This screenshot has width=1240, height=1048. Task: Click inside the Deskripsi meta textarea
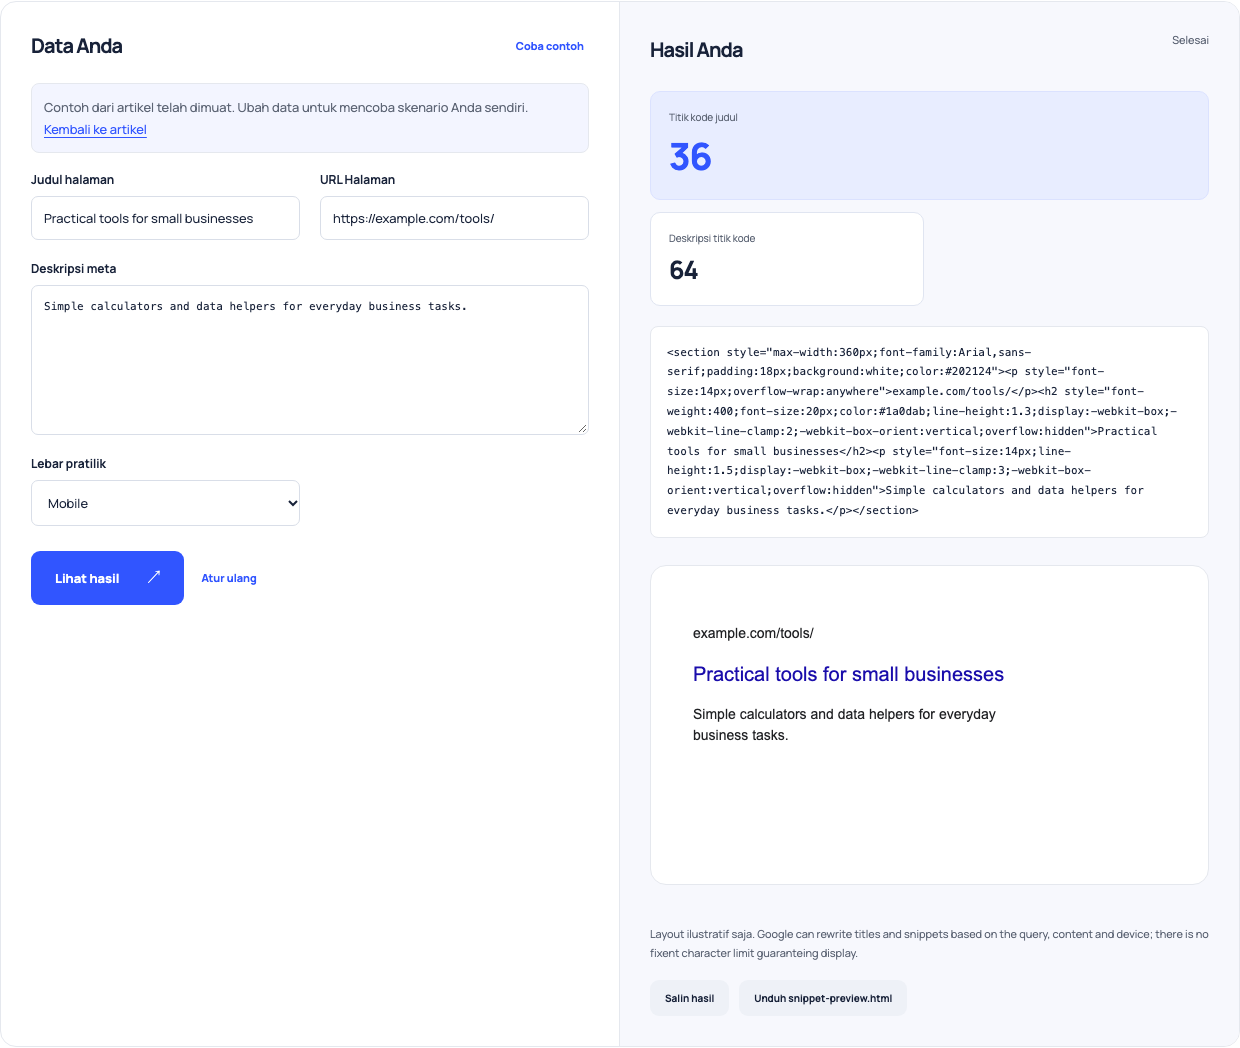pyautogui.click(x=310, y=360)
